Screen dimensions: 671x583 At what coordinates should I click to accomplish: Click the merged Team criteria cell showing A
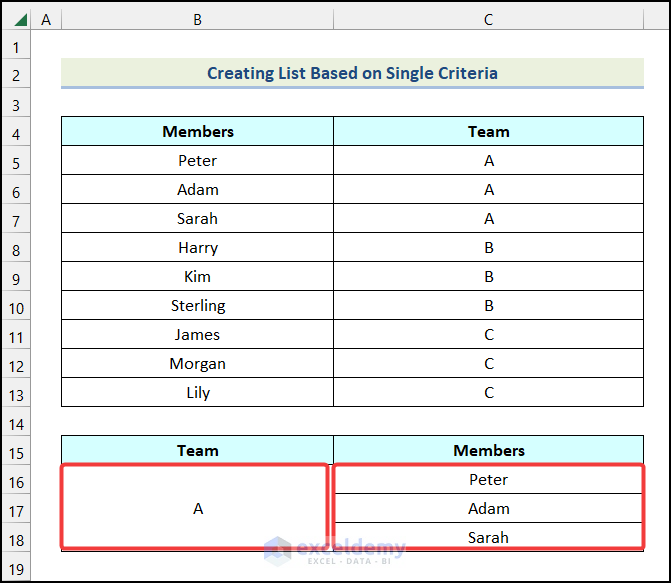[197, 509]
